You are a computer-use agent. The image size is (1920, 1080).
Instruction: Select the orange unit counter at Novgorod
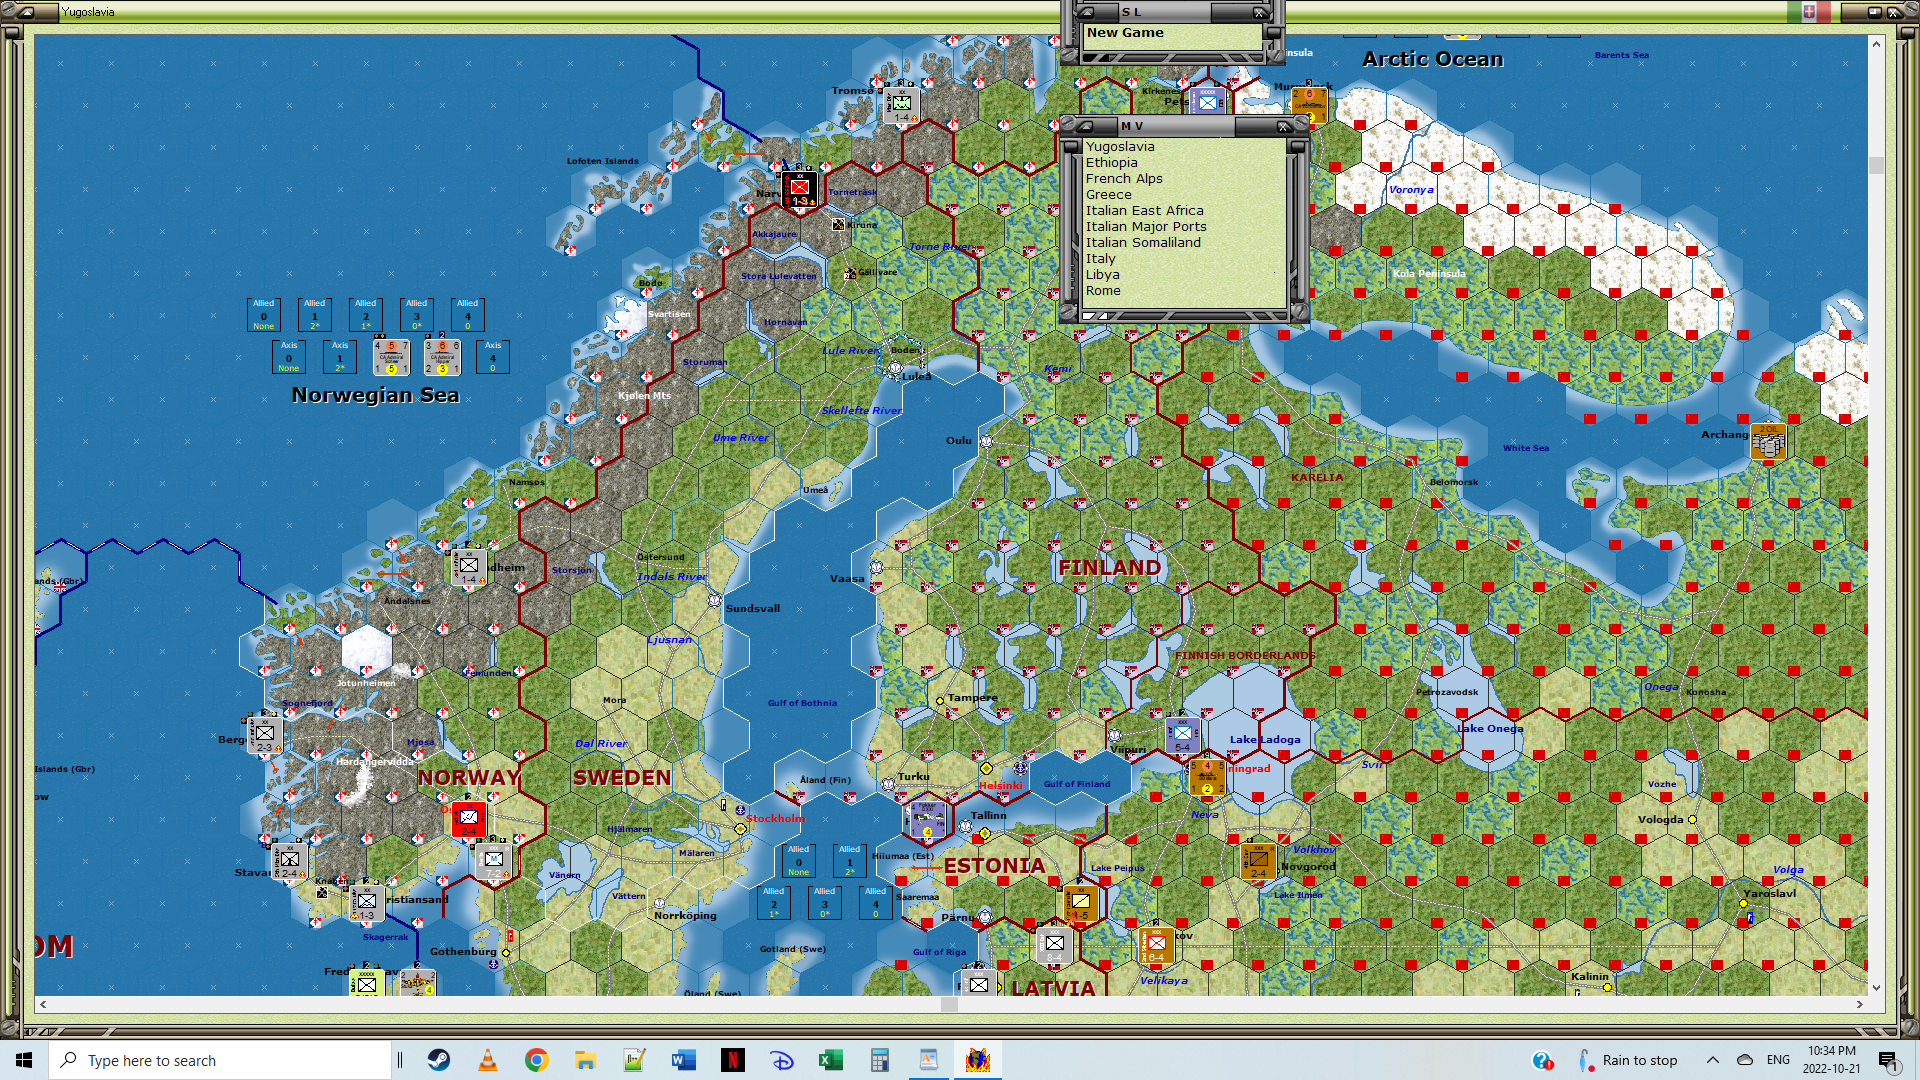pyautogui.click(x=1258, y=861)
